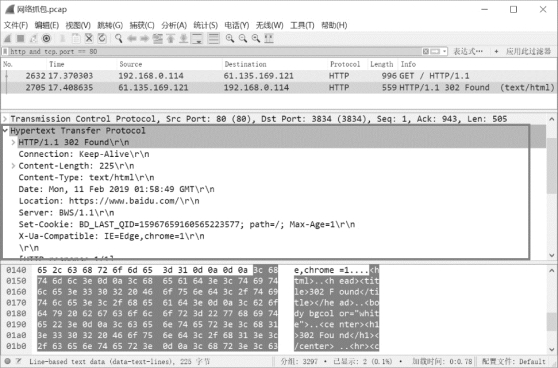The image size is (558, 368).
Task: Zoom in the main window text
Action: click(230, 38)
